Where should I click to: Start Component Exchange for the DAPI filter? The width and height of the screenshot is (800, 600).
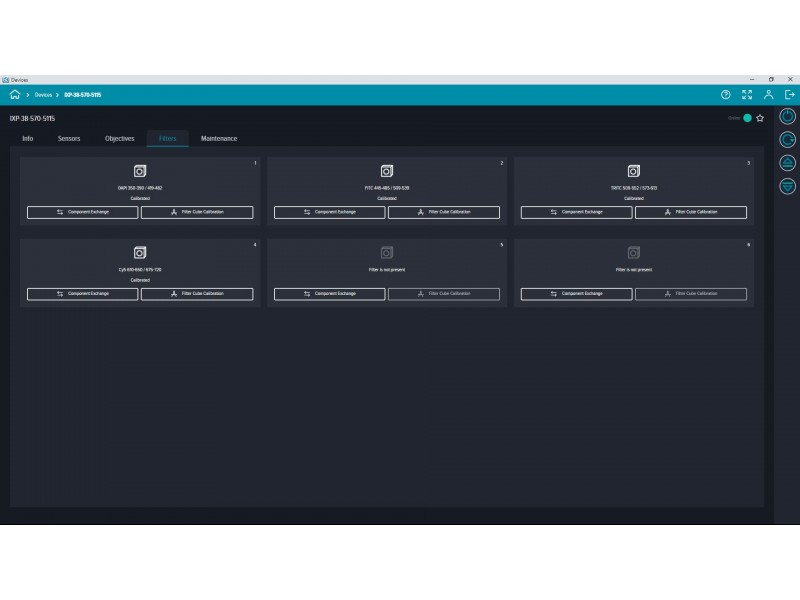[83, 212]
